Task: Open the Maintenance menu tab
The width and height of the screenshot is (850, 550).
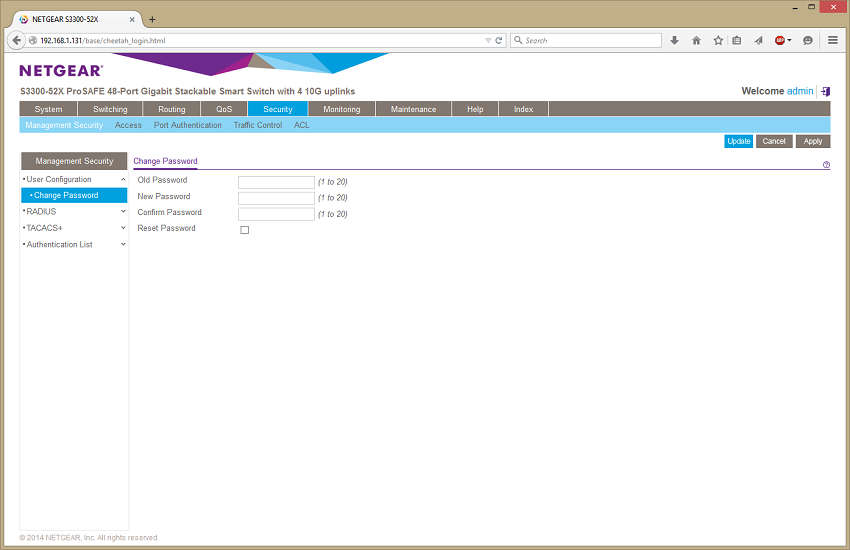Action: 413,109
